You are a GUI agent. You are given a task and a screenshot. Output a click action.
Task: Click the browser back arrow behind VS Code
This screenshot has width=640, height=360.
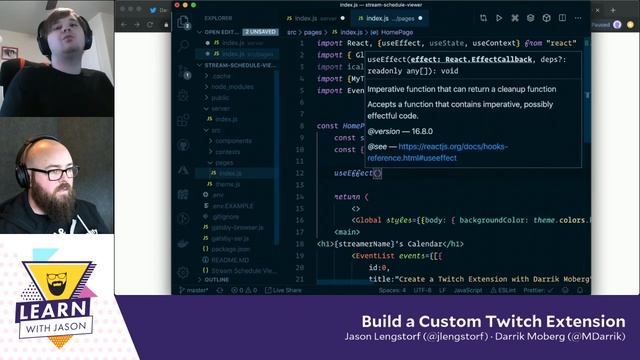pyautogui.click(x=124, y=24)
